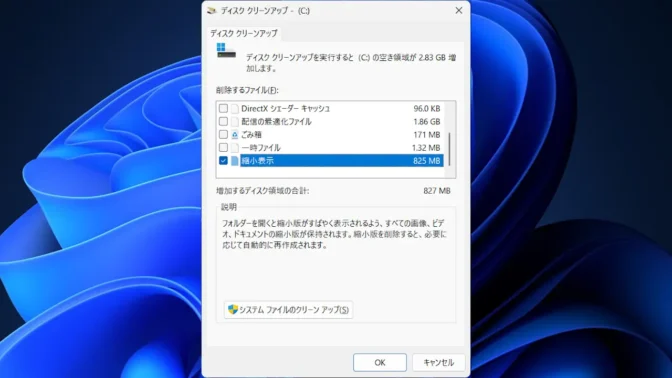The width and height of the screenshot is (672, 378).
Task: Click the 1.32 MB size value
Action: pos(426,148)
